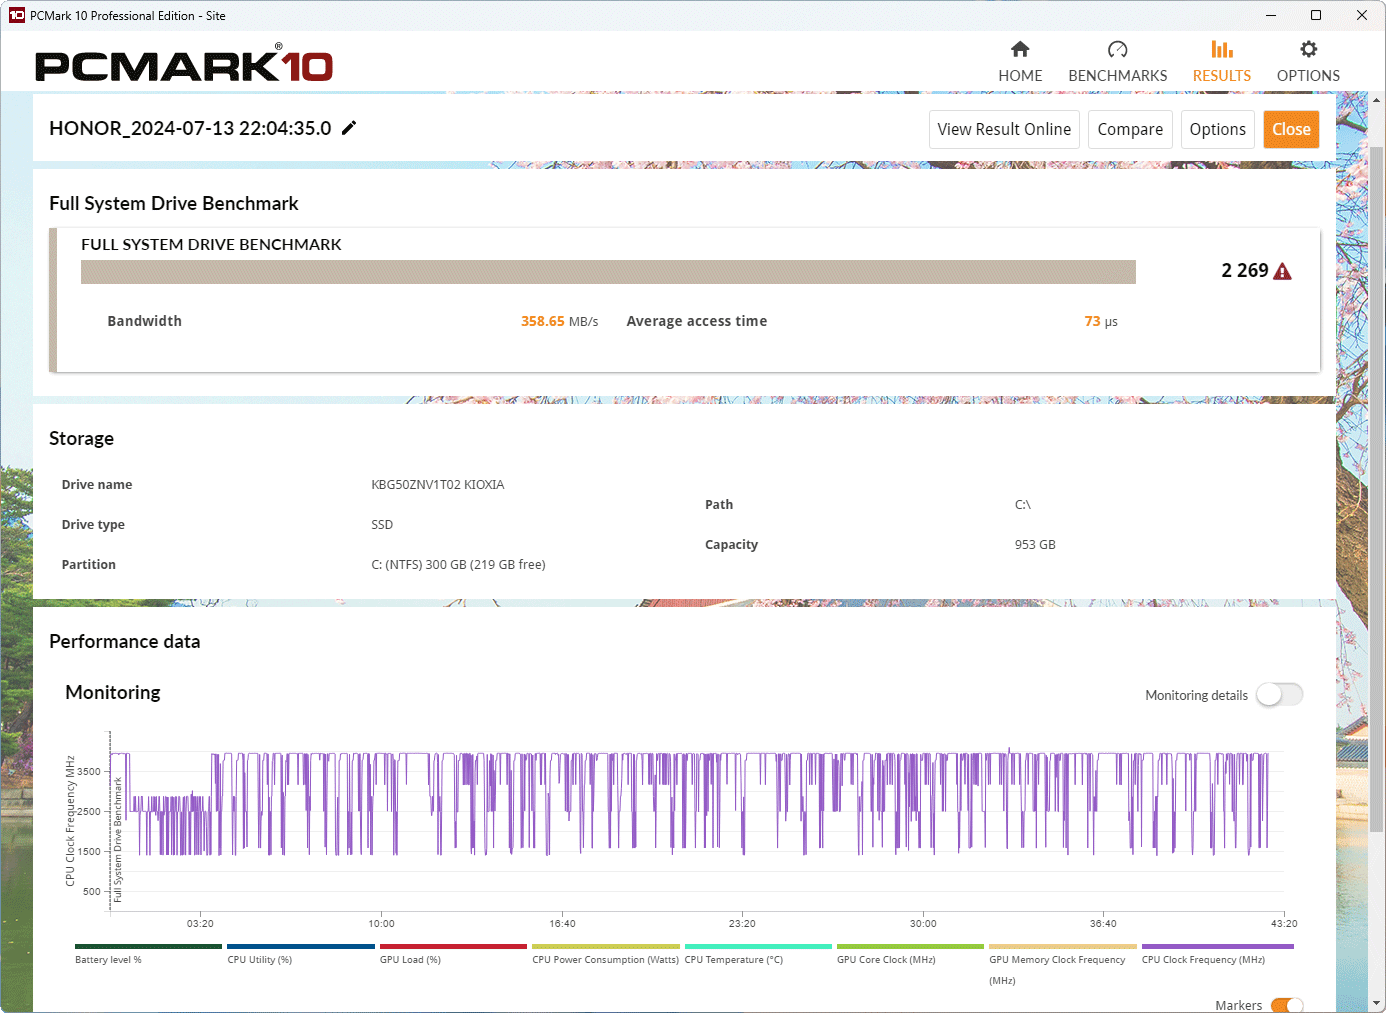Click drive name KBG50ZNV1T02 KIOXIA
The height and width of the screenshot is (1013, 1386).
(x=437, y=485)
